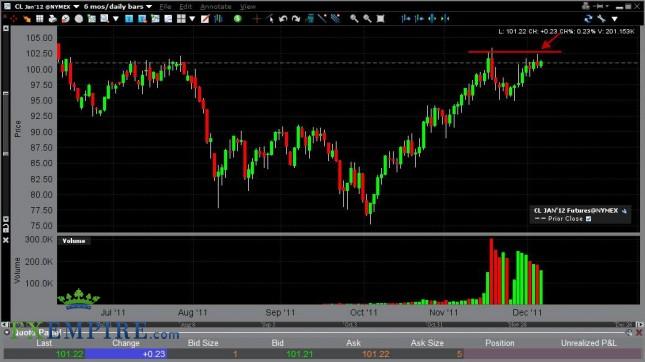Open the wrench configuration icon
Viewport: 645px width, 362px height.
[x=601, y=19]
